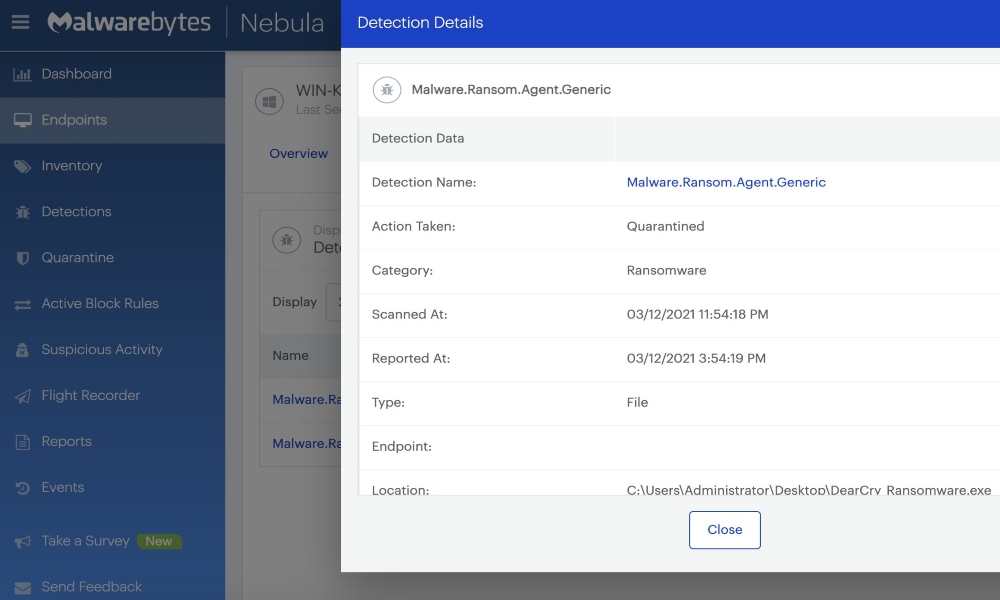Click the Dashboard bar chart icon

click(x=22, y=75)
